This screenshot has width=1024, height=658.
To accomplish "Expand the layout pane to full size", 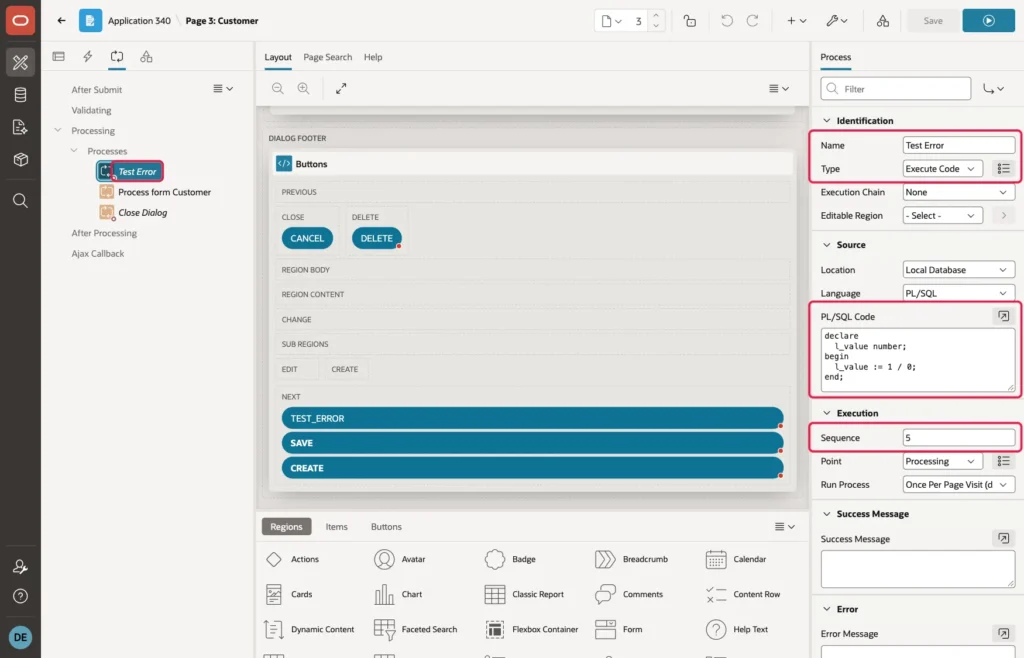I will [341, 88].
